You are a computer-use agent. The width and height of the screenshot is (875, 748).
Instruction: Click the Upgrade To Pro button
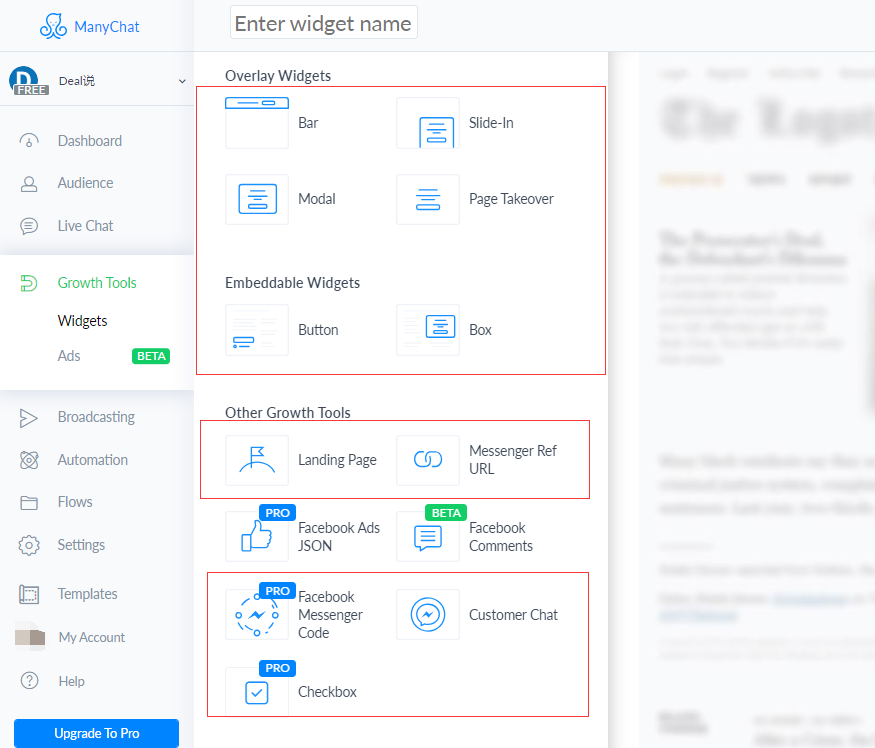97,733
